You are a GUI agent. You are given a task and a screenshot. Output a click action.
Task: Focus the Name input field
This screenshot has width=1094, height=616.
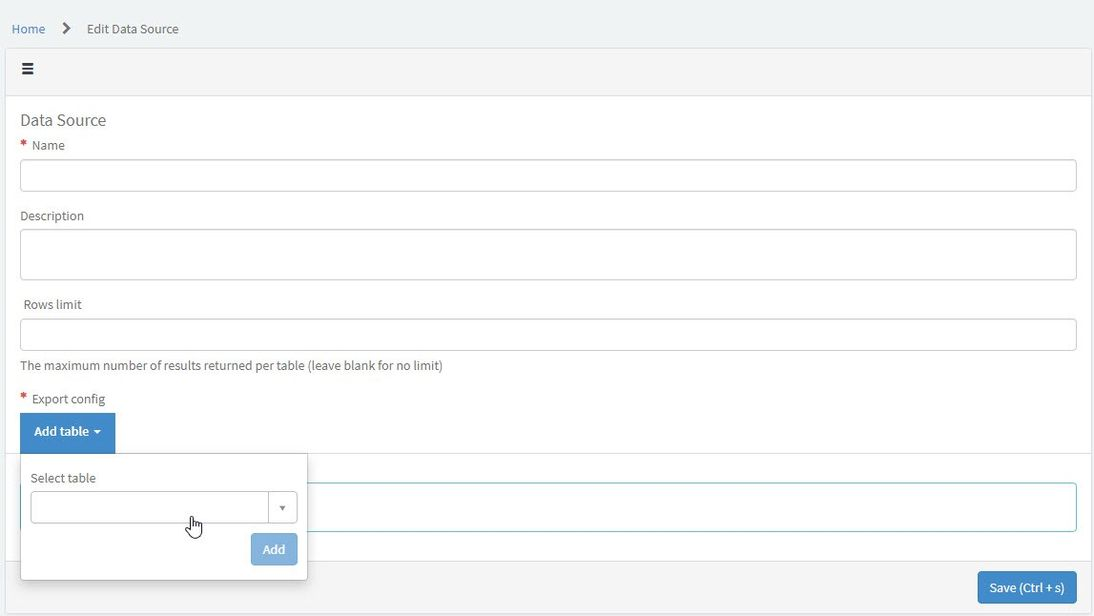click(548, 175)
